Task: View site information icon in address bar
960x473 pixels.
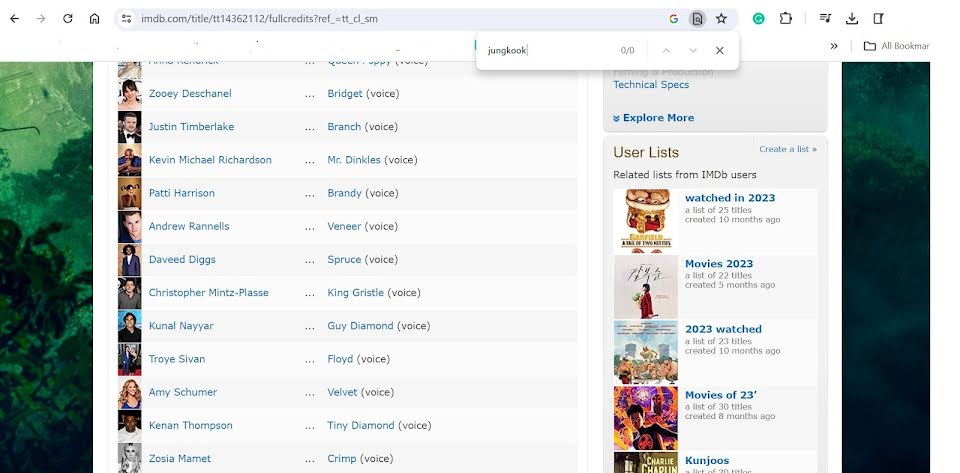Action: (126, 18)
